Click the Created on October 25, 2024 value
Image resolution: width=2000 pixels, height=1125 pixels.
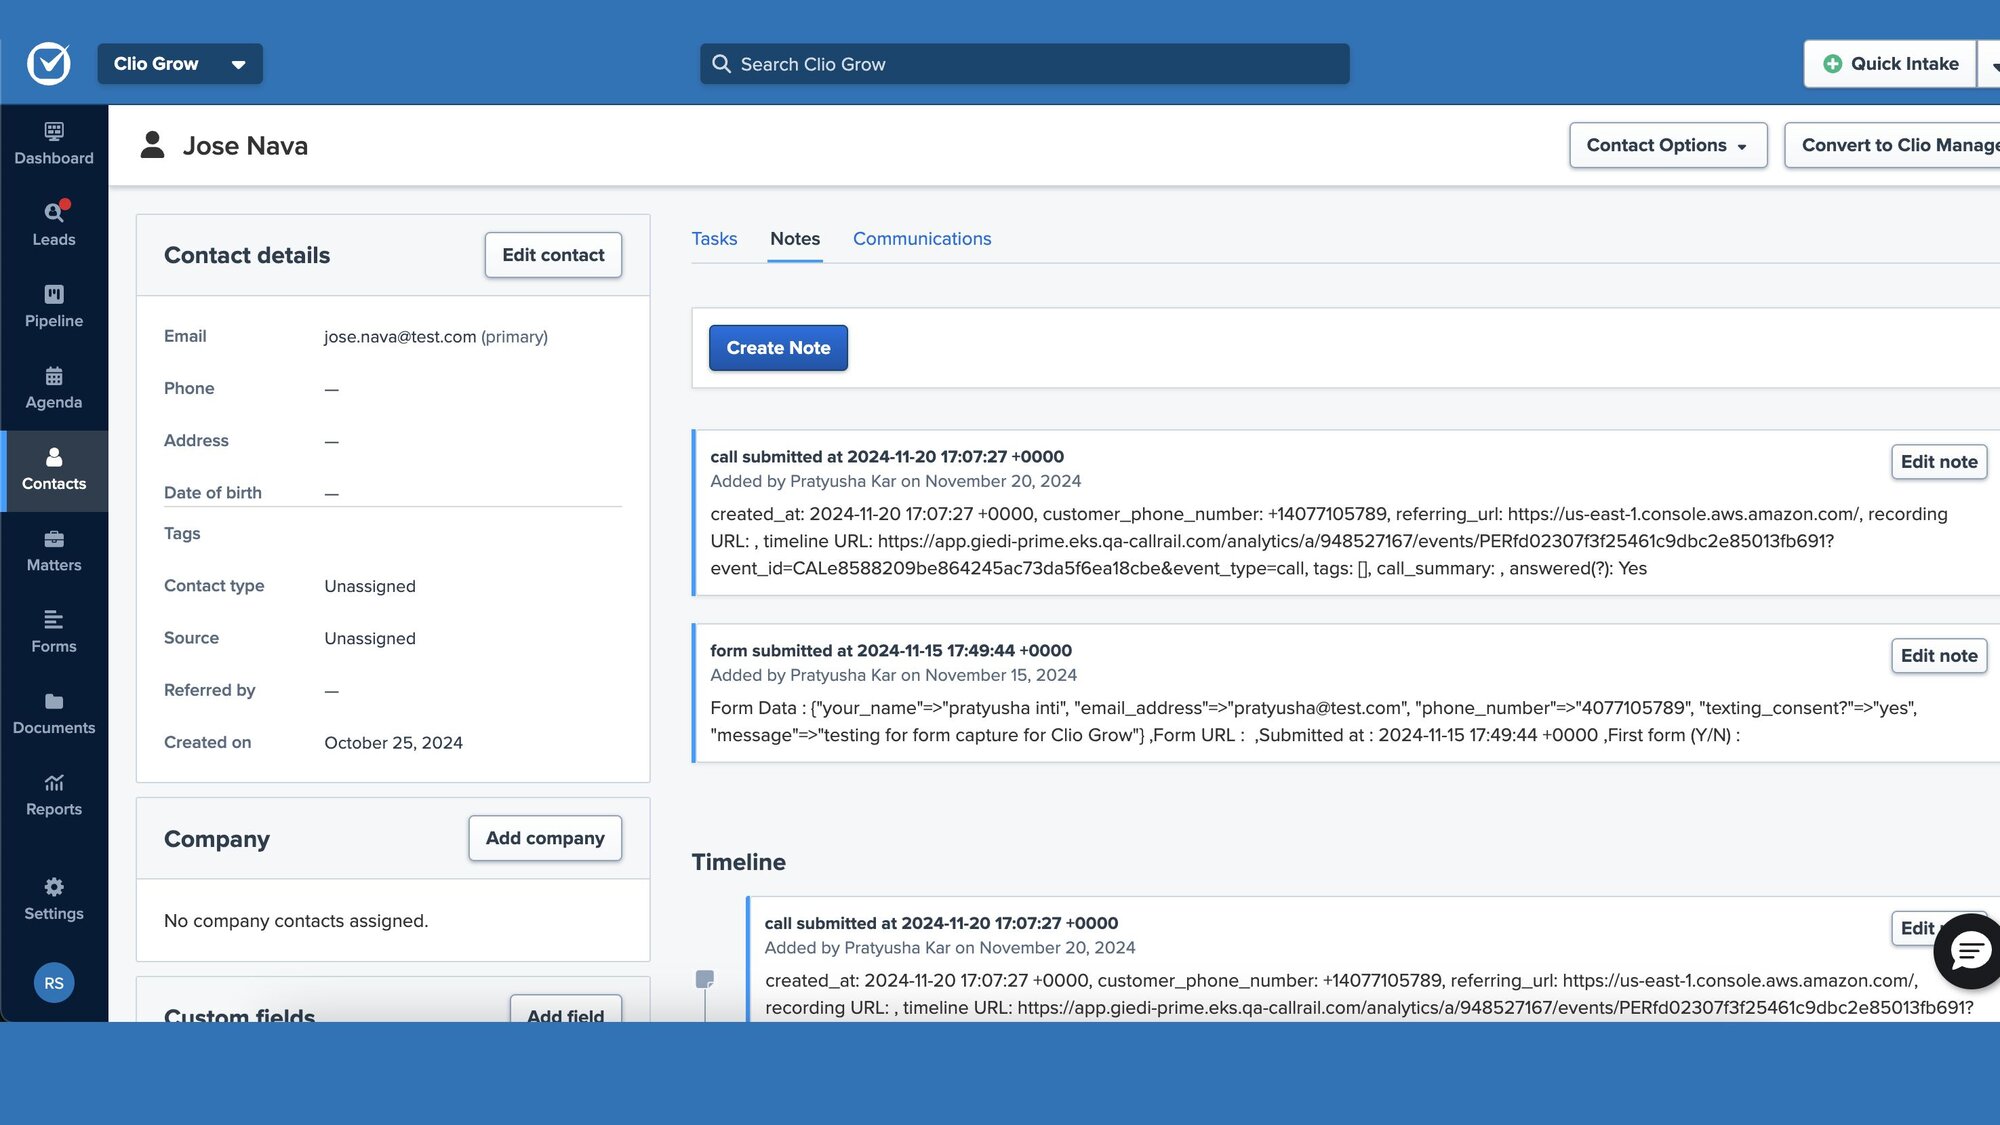coord(393,743)
